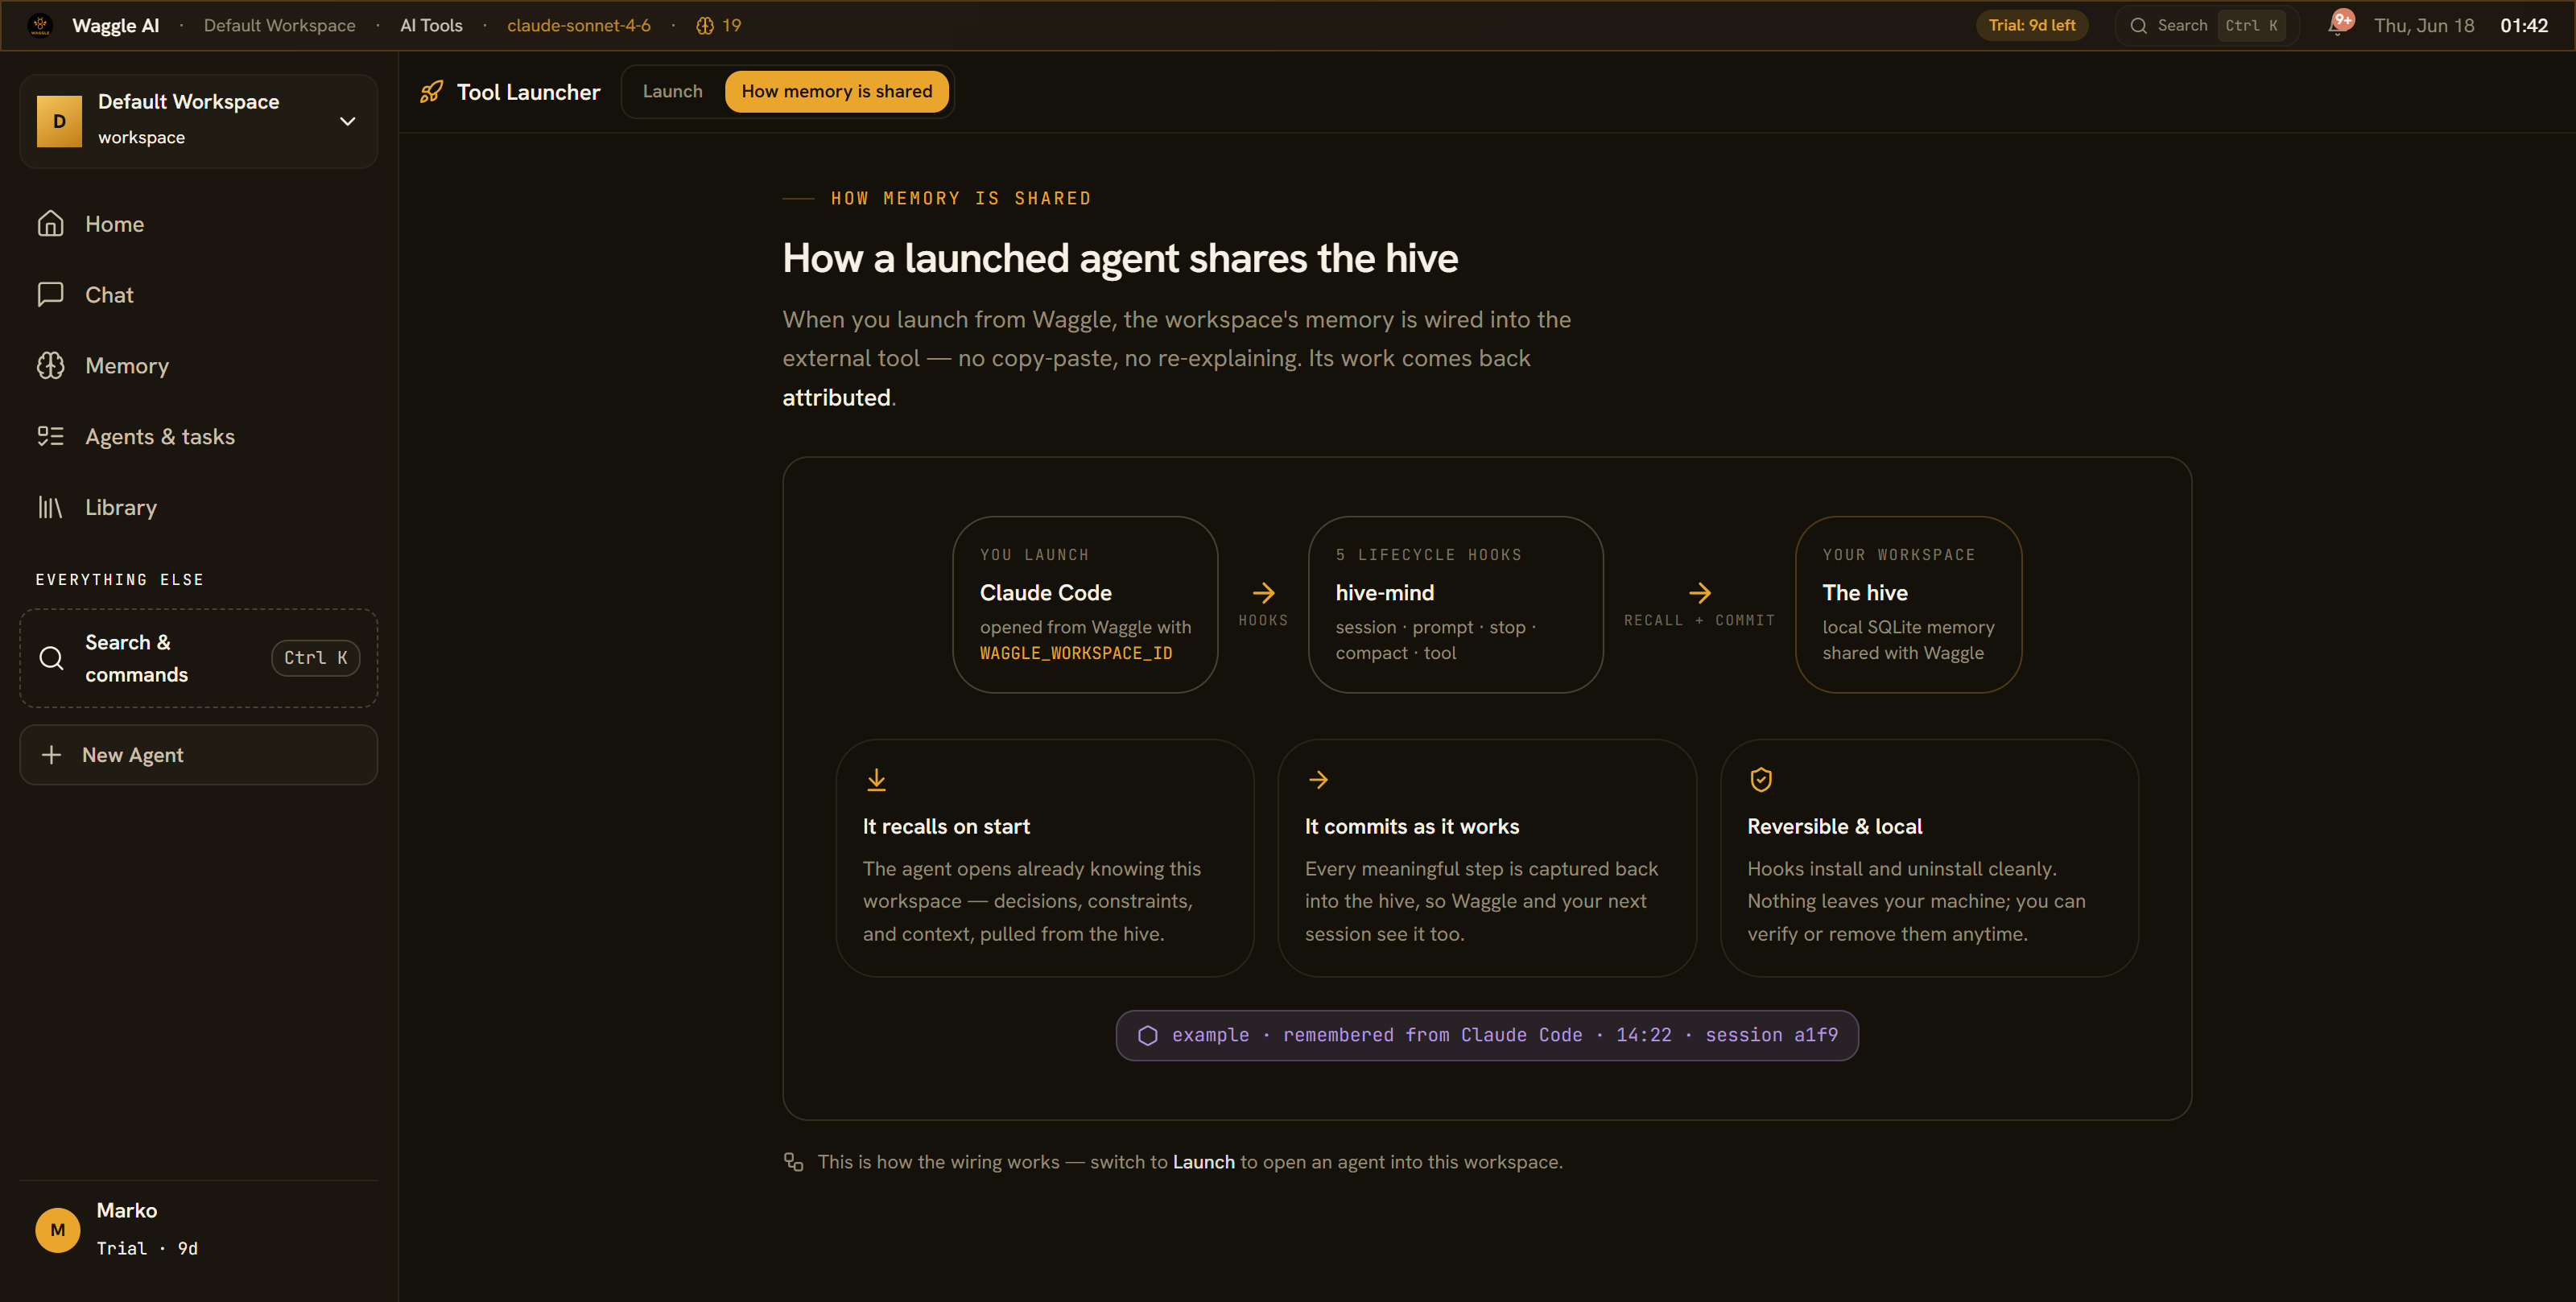Expand the Default Workspace chevron
2576x1302 pixels.
348,121
